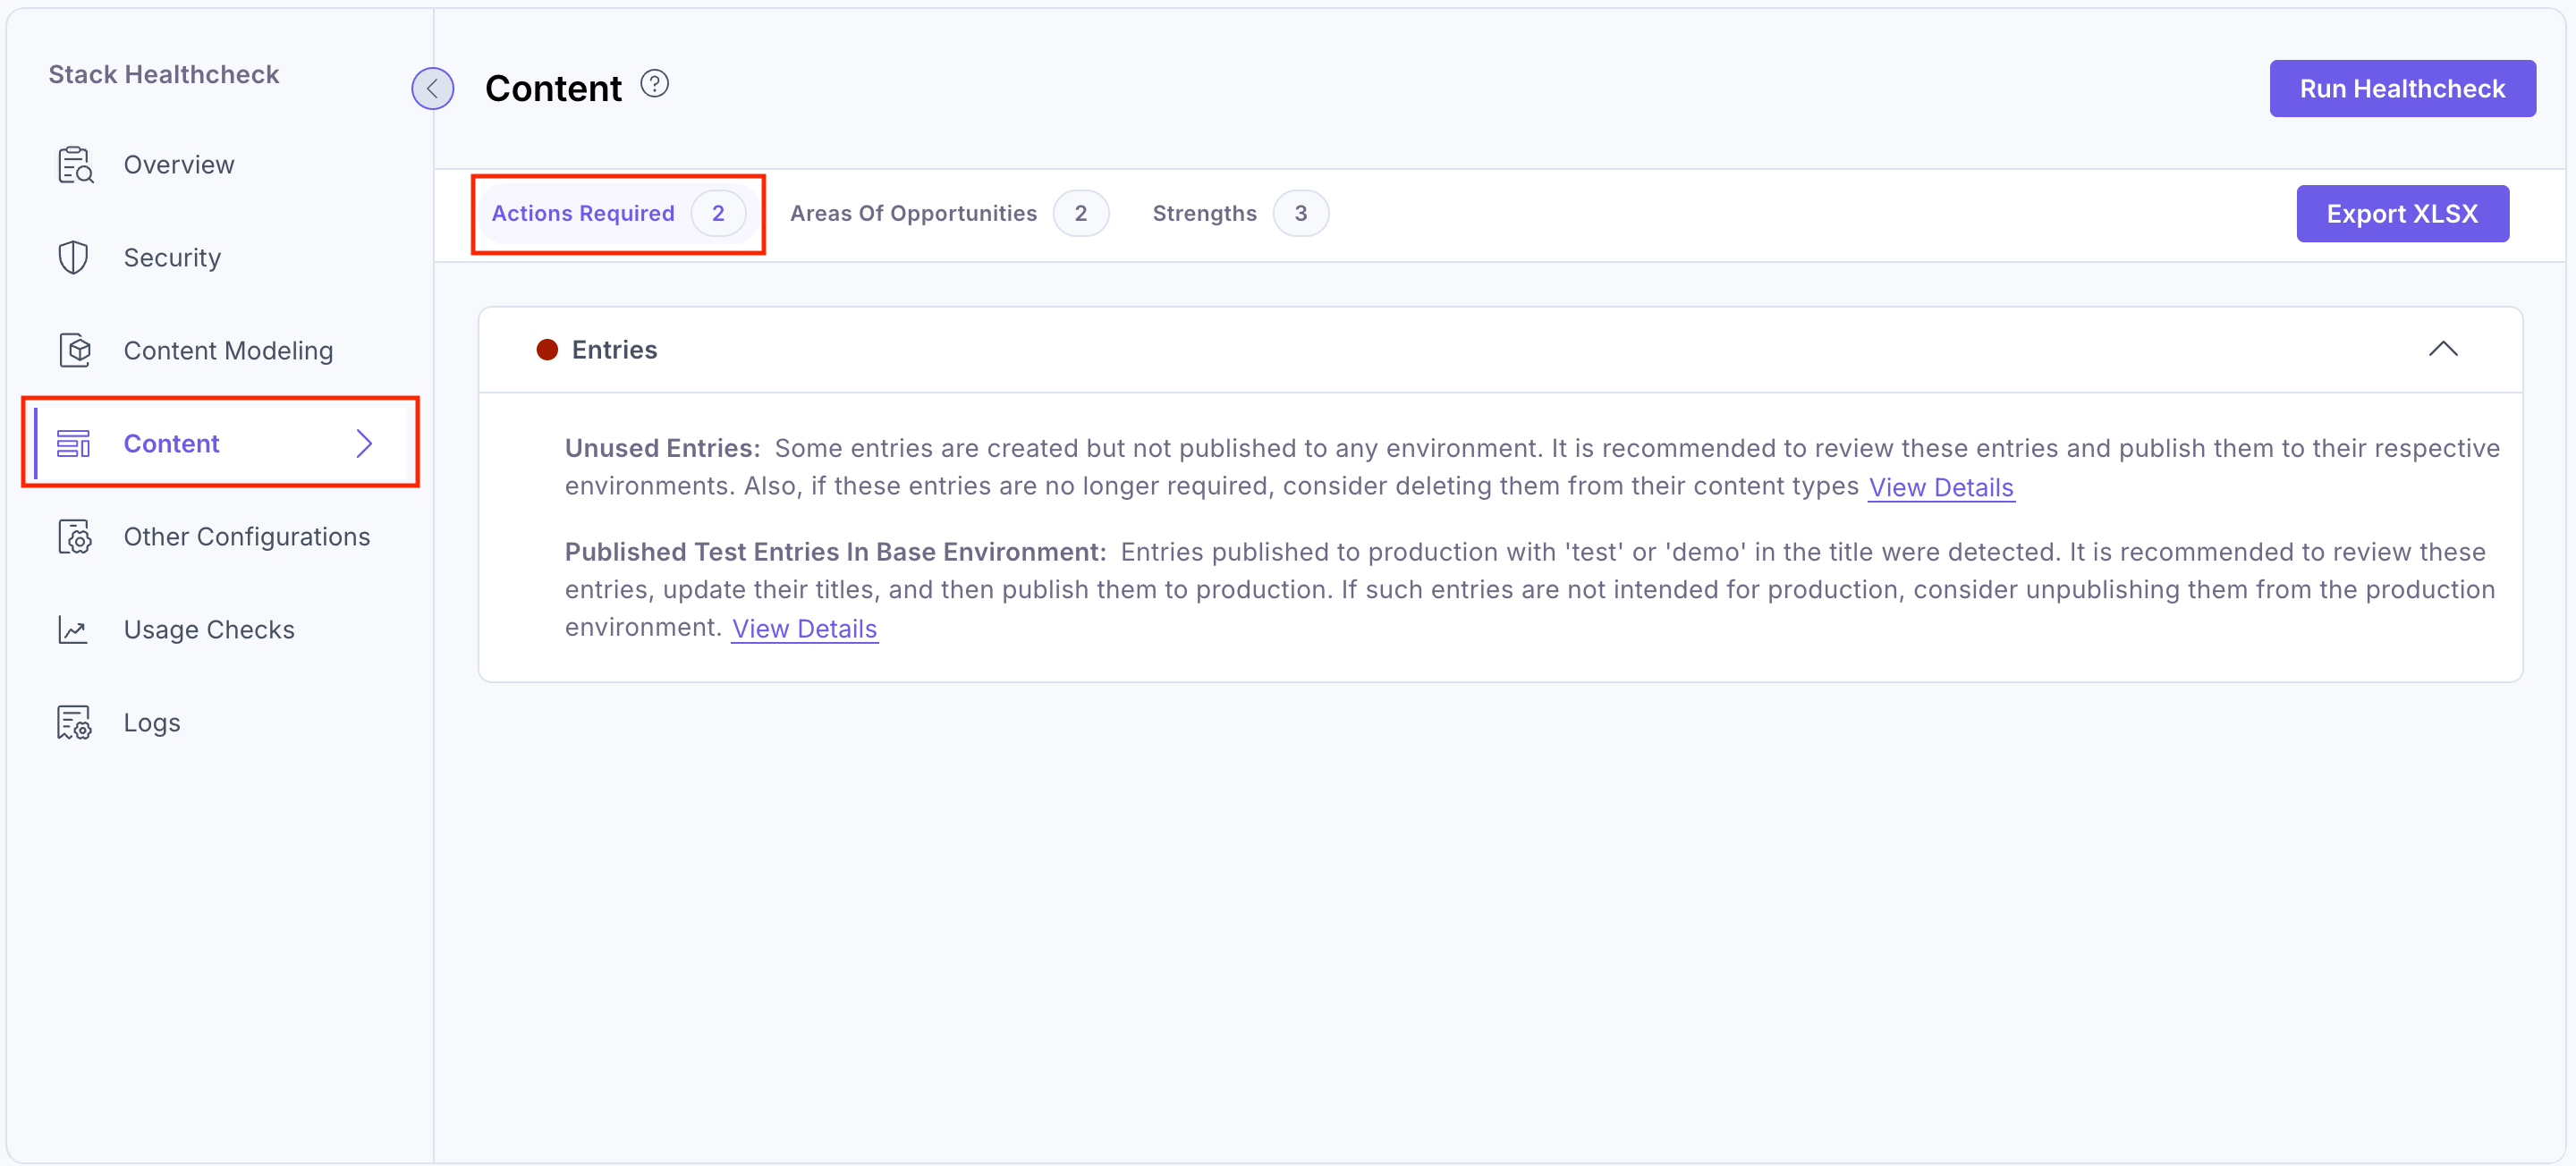2576x1166 pixels.
Task: Expand the Content sidebar item arrow
Action: click(364, 443)
